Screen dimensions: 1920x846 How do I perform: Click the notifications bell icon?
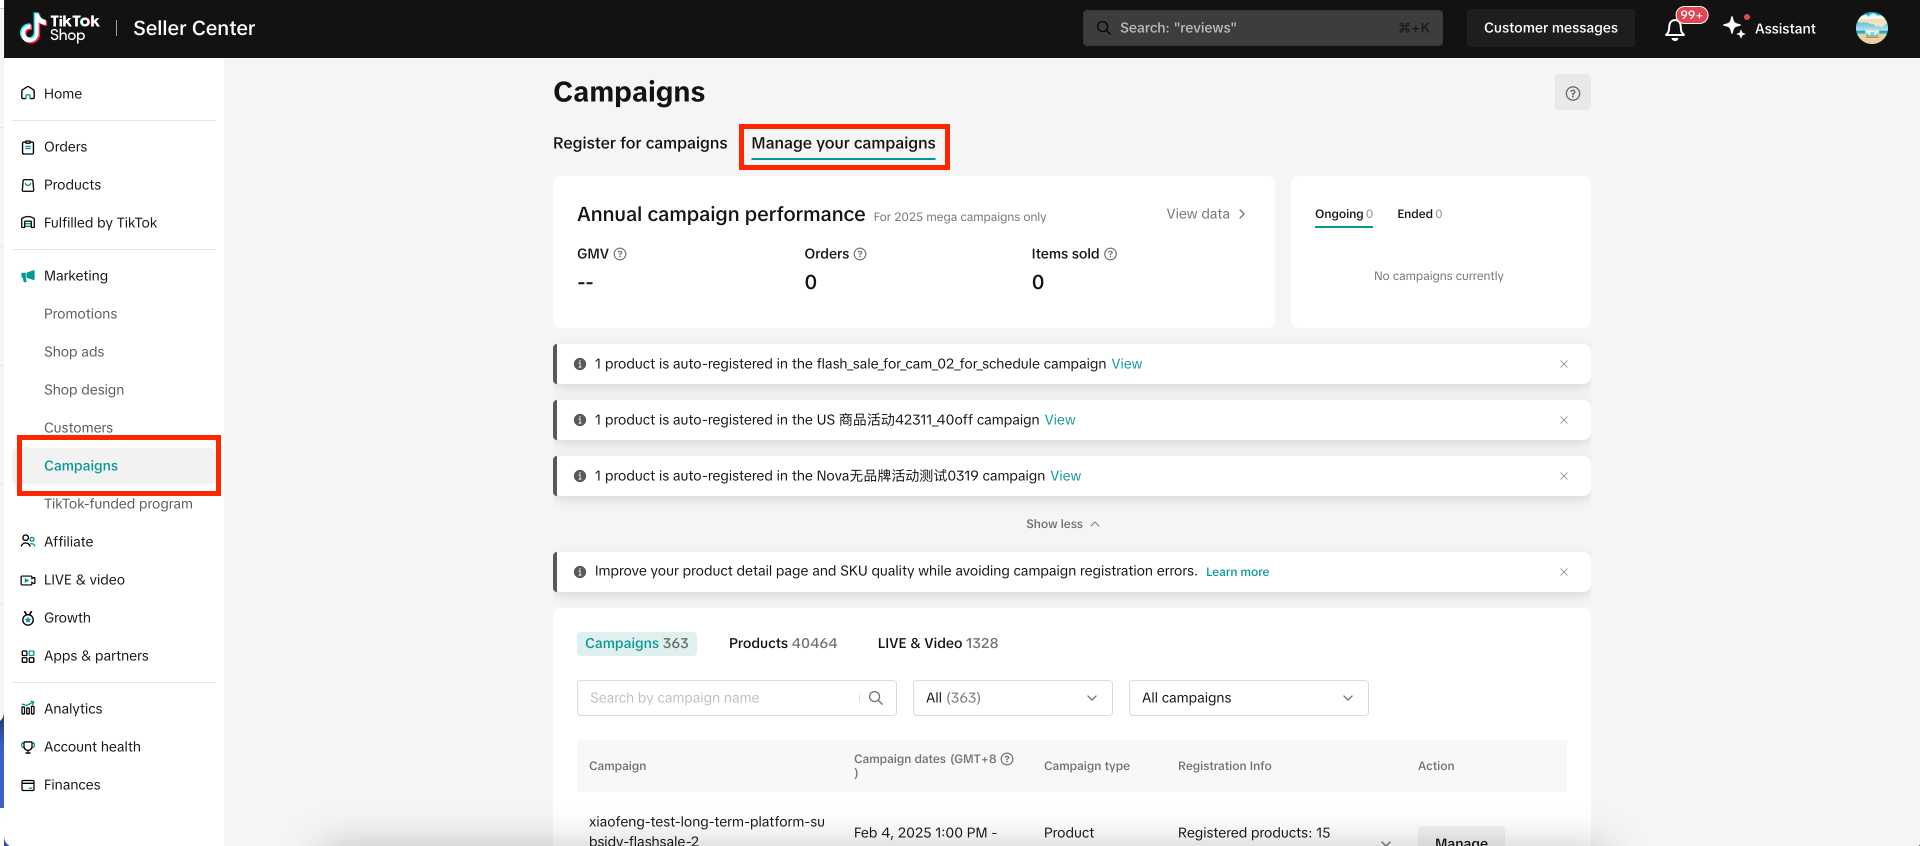coord(1675,29)
